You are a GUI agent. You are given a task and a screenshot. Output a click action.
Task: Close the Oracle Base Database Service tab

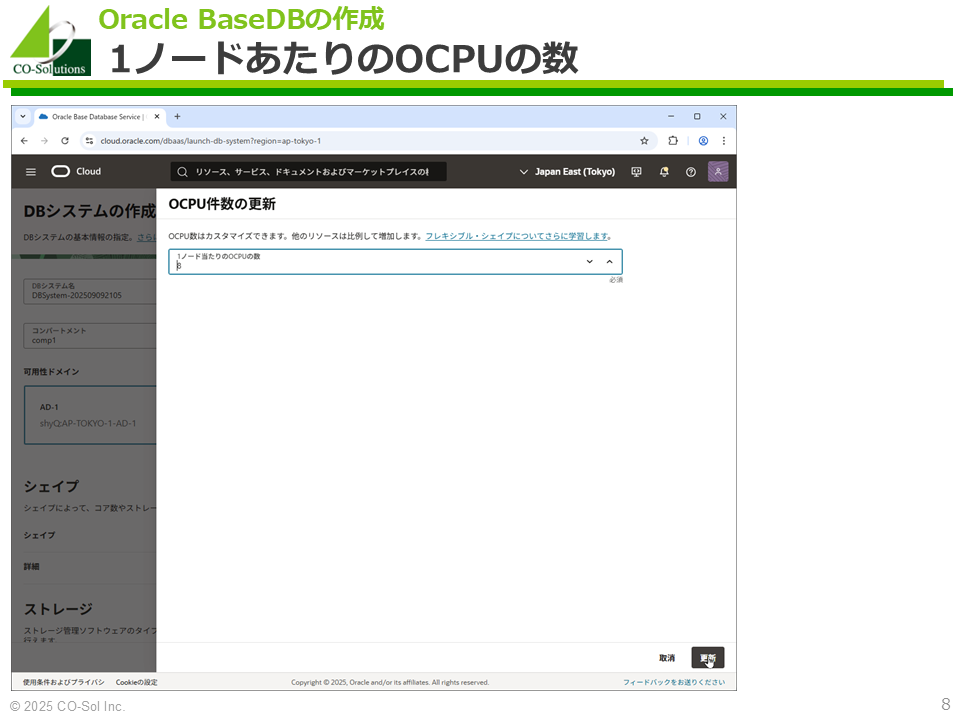coord(157,116)
